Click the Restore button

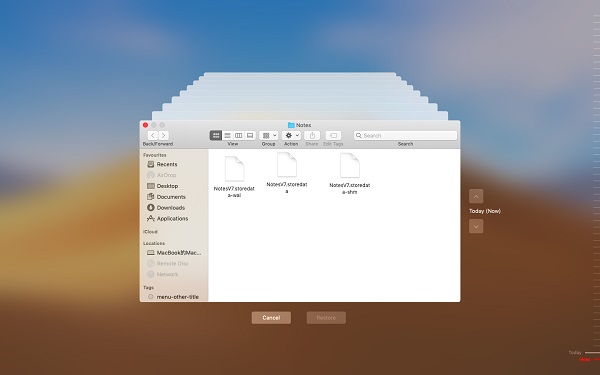(x=326, y=318)
